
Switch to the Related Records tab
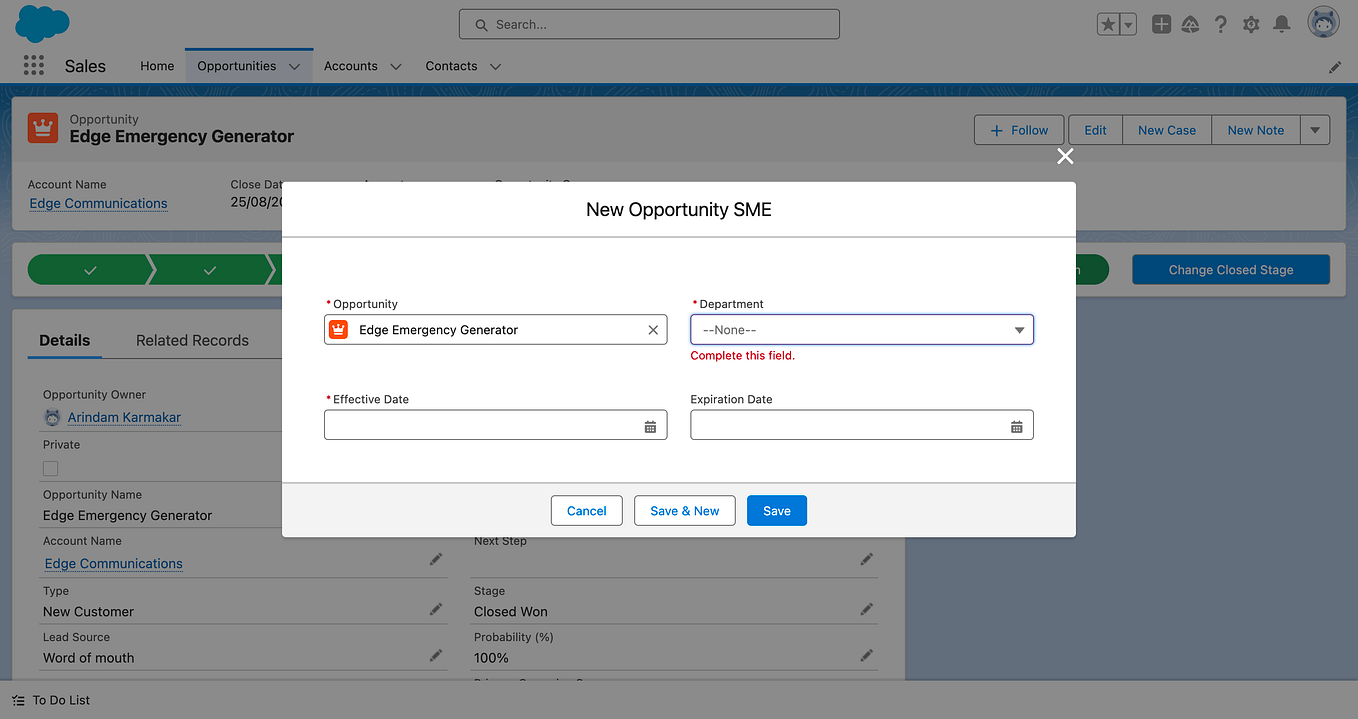192,340
